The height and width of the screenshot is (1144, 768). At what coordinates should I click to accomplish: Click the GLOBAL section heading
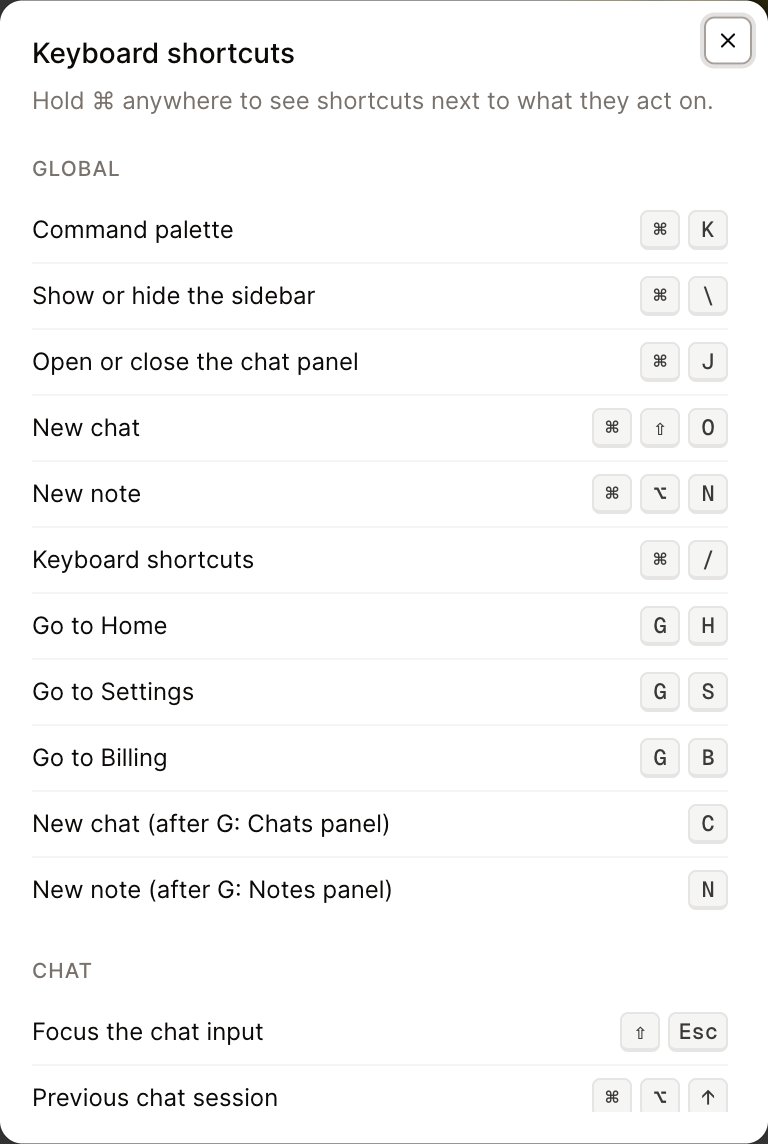click(x=76, y=169)
